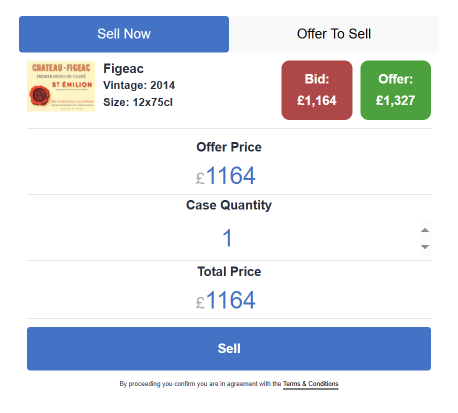Click the Size: 12x75cl text
This screenshot has width=458, height=413.
138,102
